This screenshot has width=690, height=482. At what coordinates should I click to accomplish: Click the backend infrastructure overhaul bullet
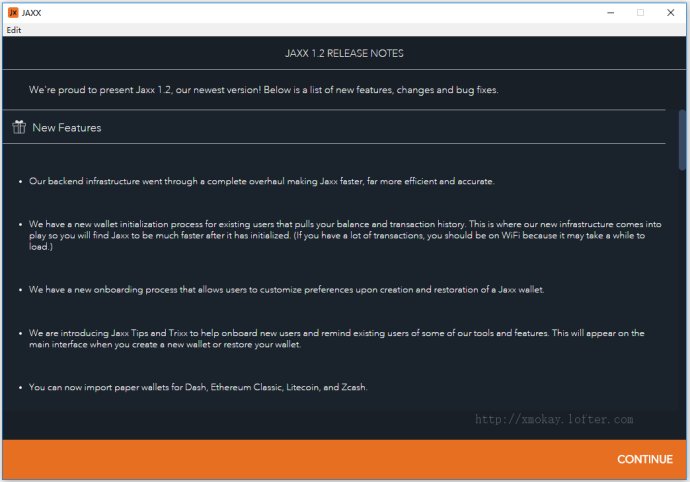coord(262,181)
